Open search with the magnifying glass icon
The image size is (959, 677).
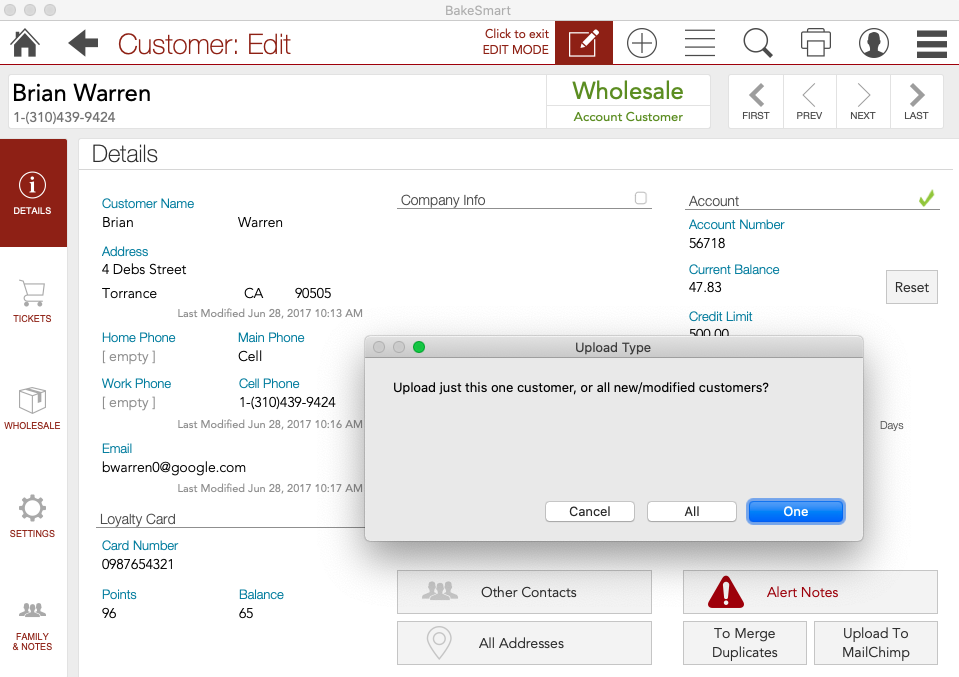(x=757, y=43)
